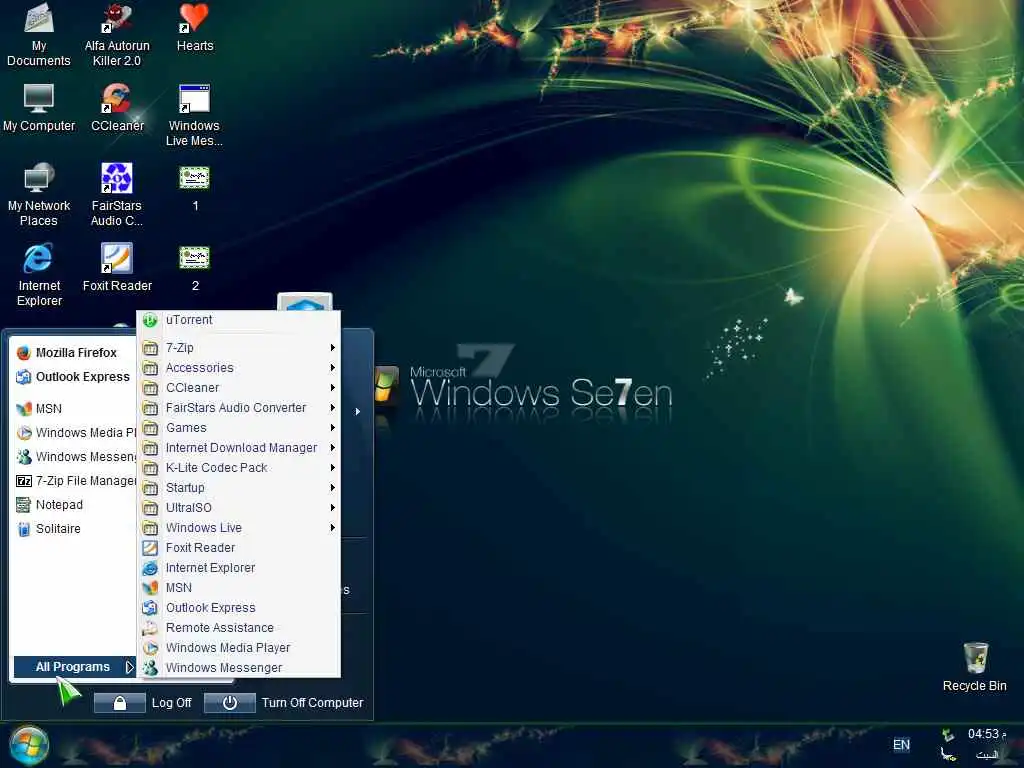The height and width of the screenshot is (768, 1024).
Task: Expand the Games submenu
Action: tap(239, 428)
